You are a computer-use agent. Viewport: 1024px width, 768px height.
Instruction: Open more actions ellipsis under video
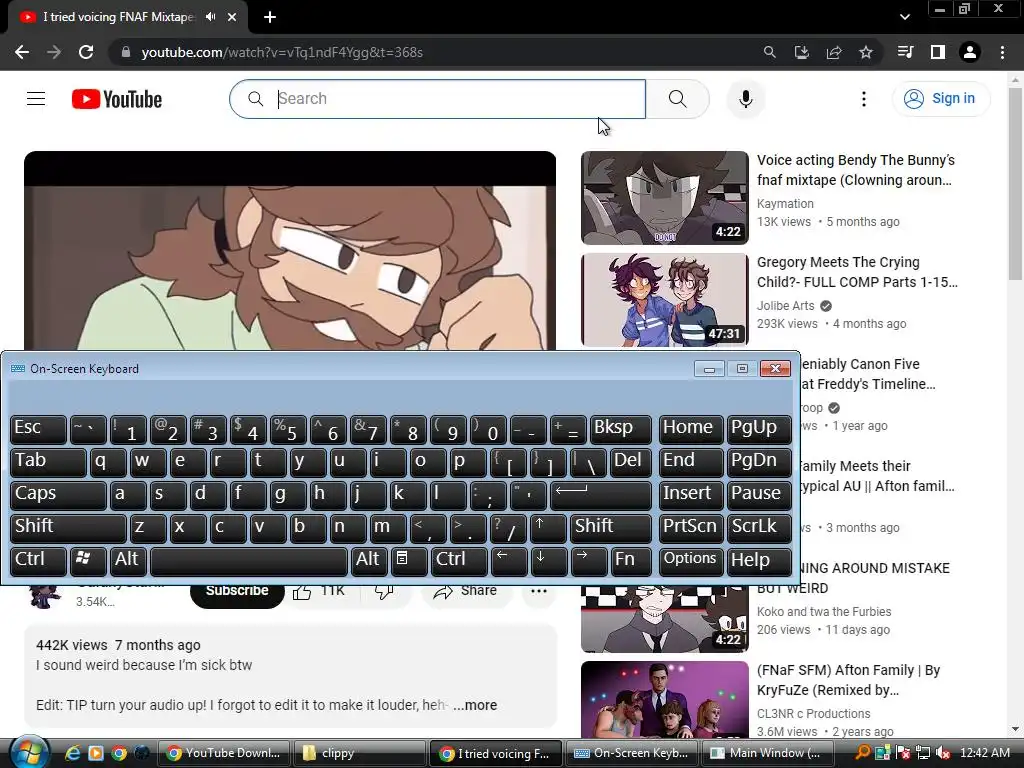click(539, 592)
